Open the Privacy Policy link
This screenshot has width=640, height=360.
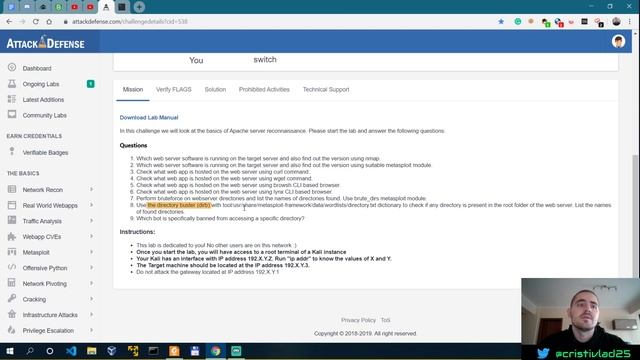358,320
